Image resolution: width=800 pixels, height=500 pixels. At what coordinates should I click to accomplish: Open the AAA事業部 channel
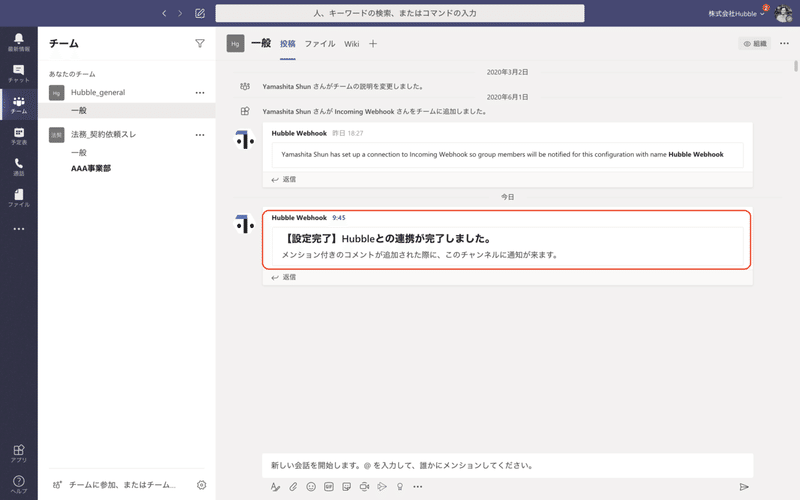click(91, 168)
